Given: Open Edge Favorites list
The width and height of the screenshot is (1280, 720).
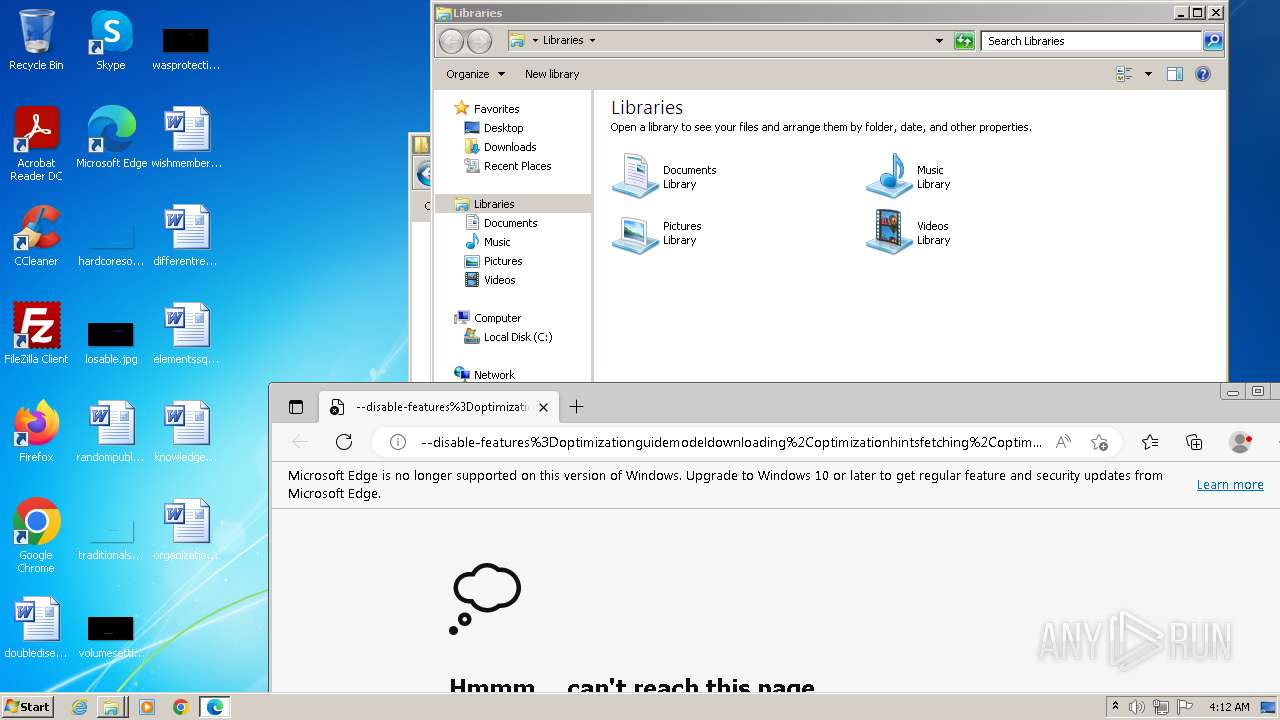Looking at the screenshot, I should point(1150,442).
